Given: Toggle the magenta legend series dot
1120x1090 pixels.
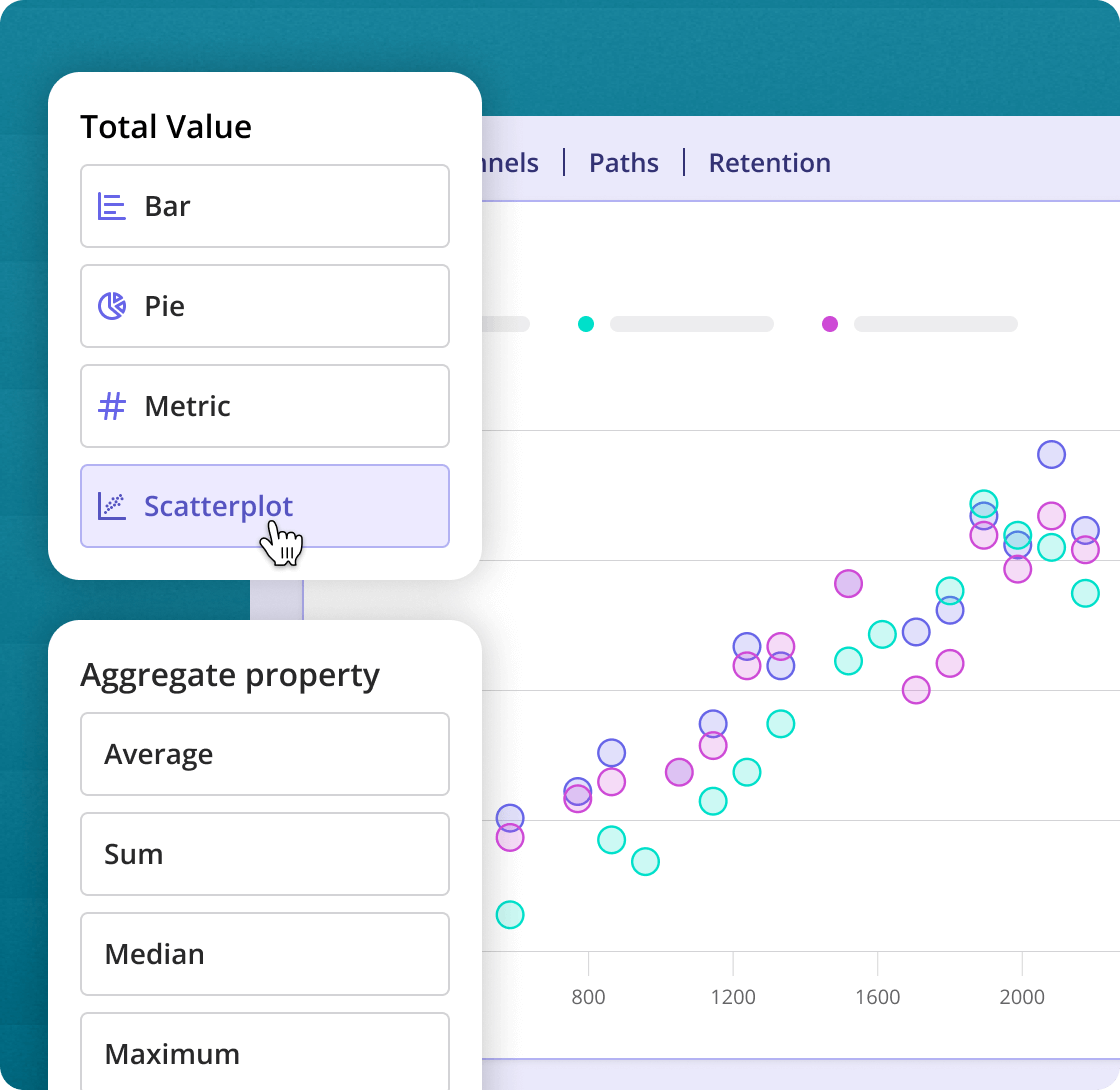Looking at the screenshot, I should [830, 324].
